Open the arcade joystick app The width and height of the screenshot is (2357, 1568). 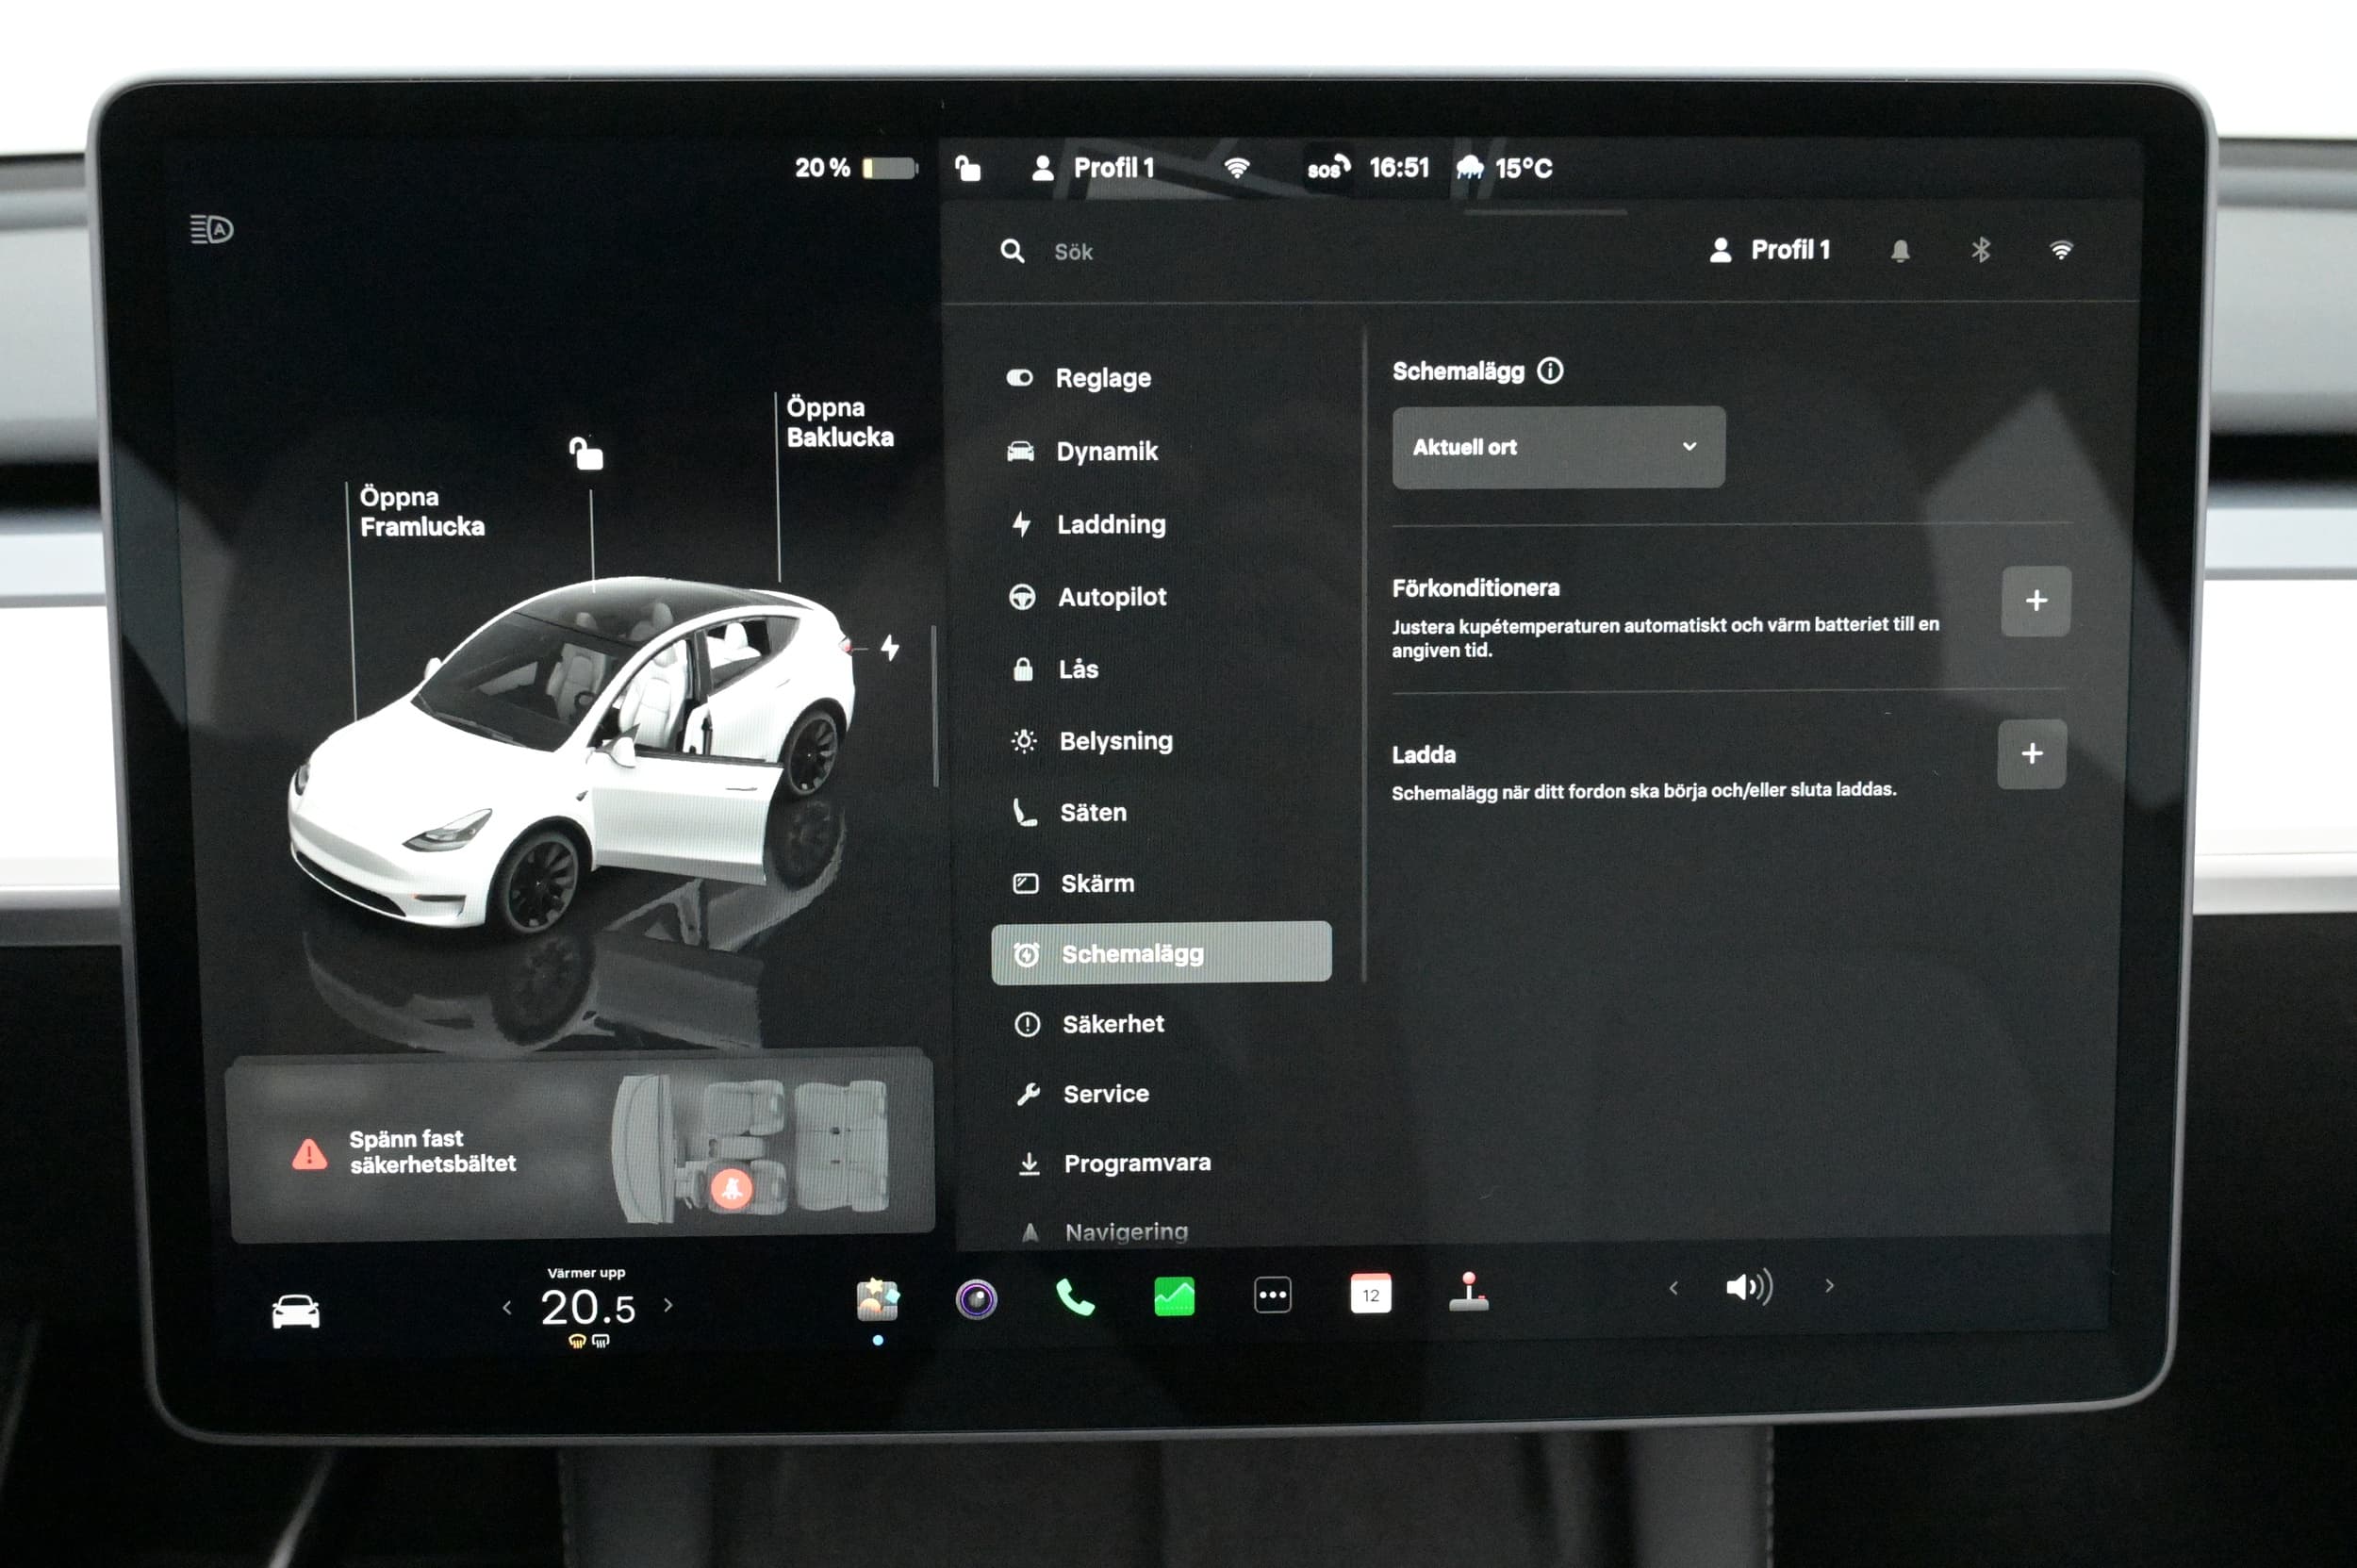(1468, 1292)
